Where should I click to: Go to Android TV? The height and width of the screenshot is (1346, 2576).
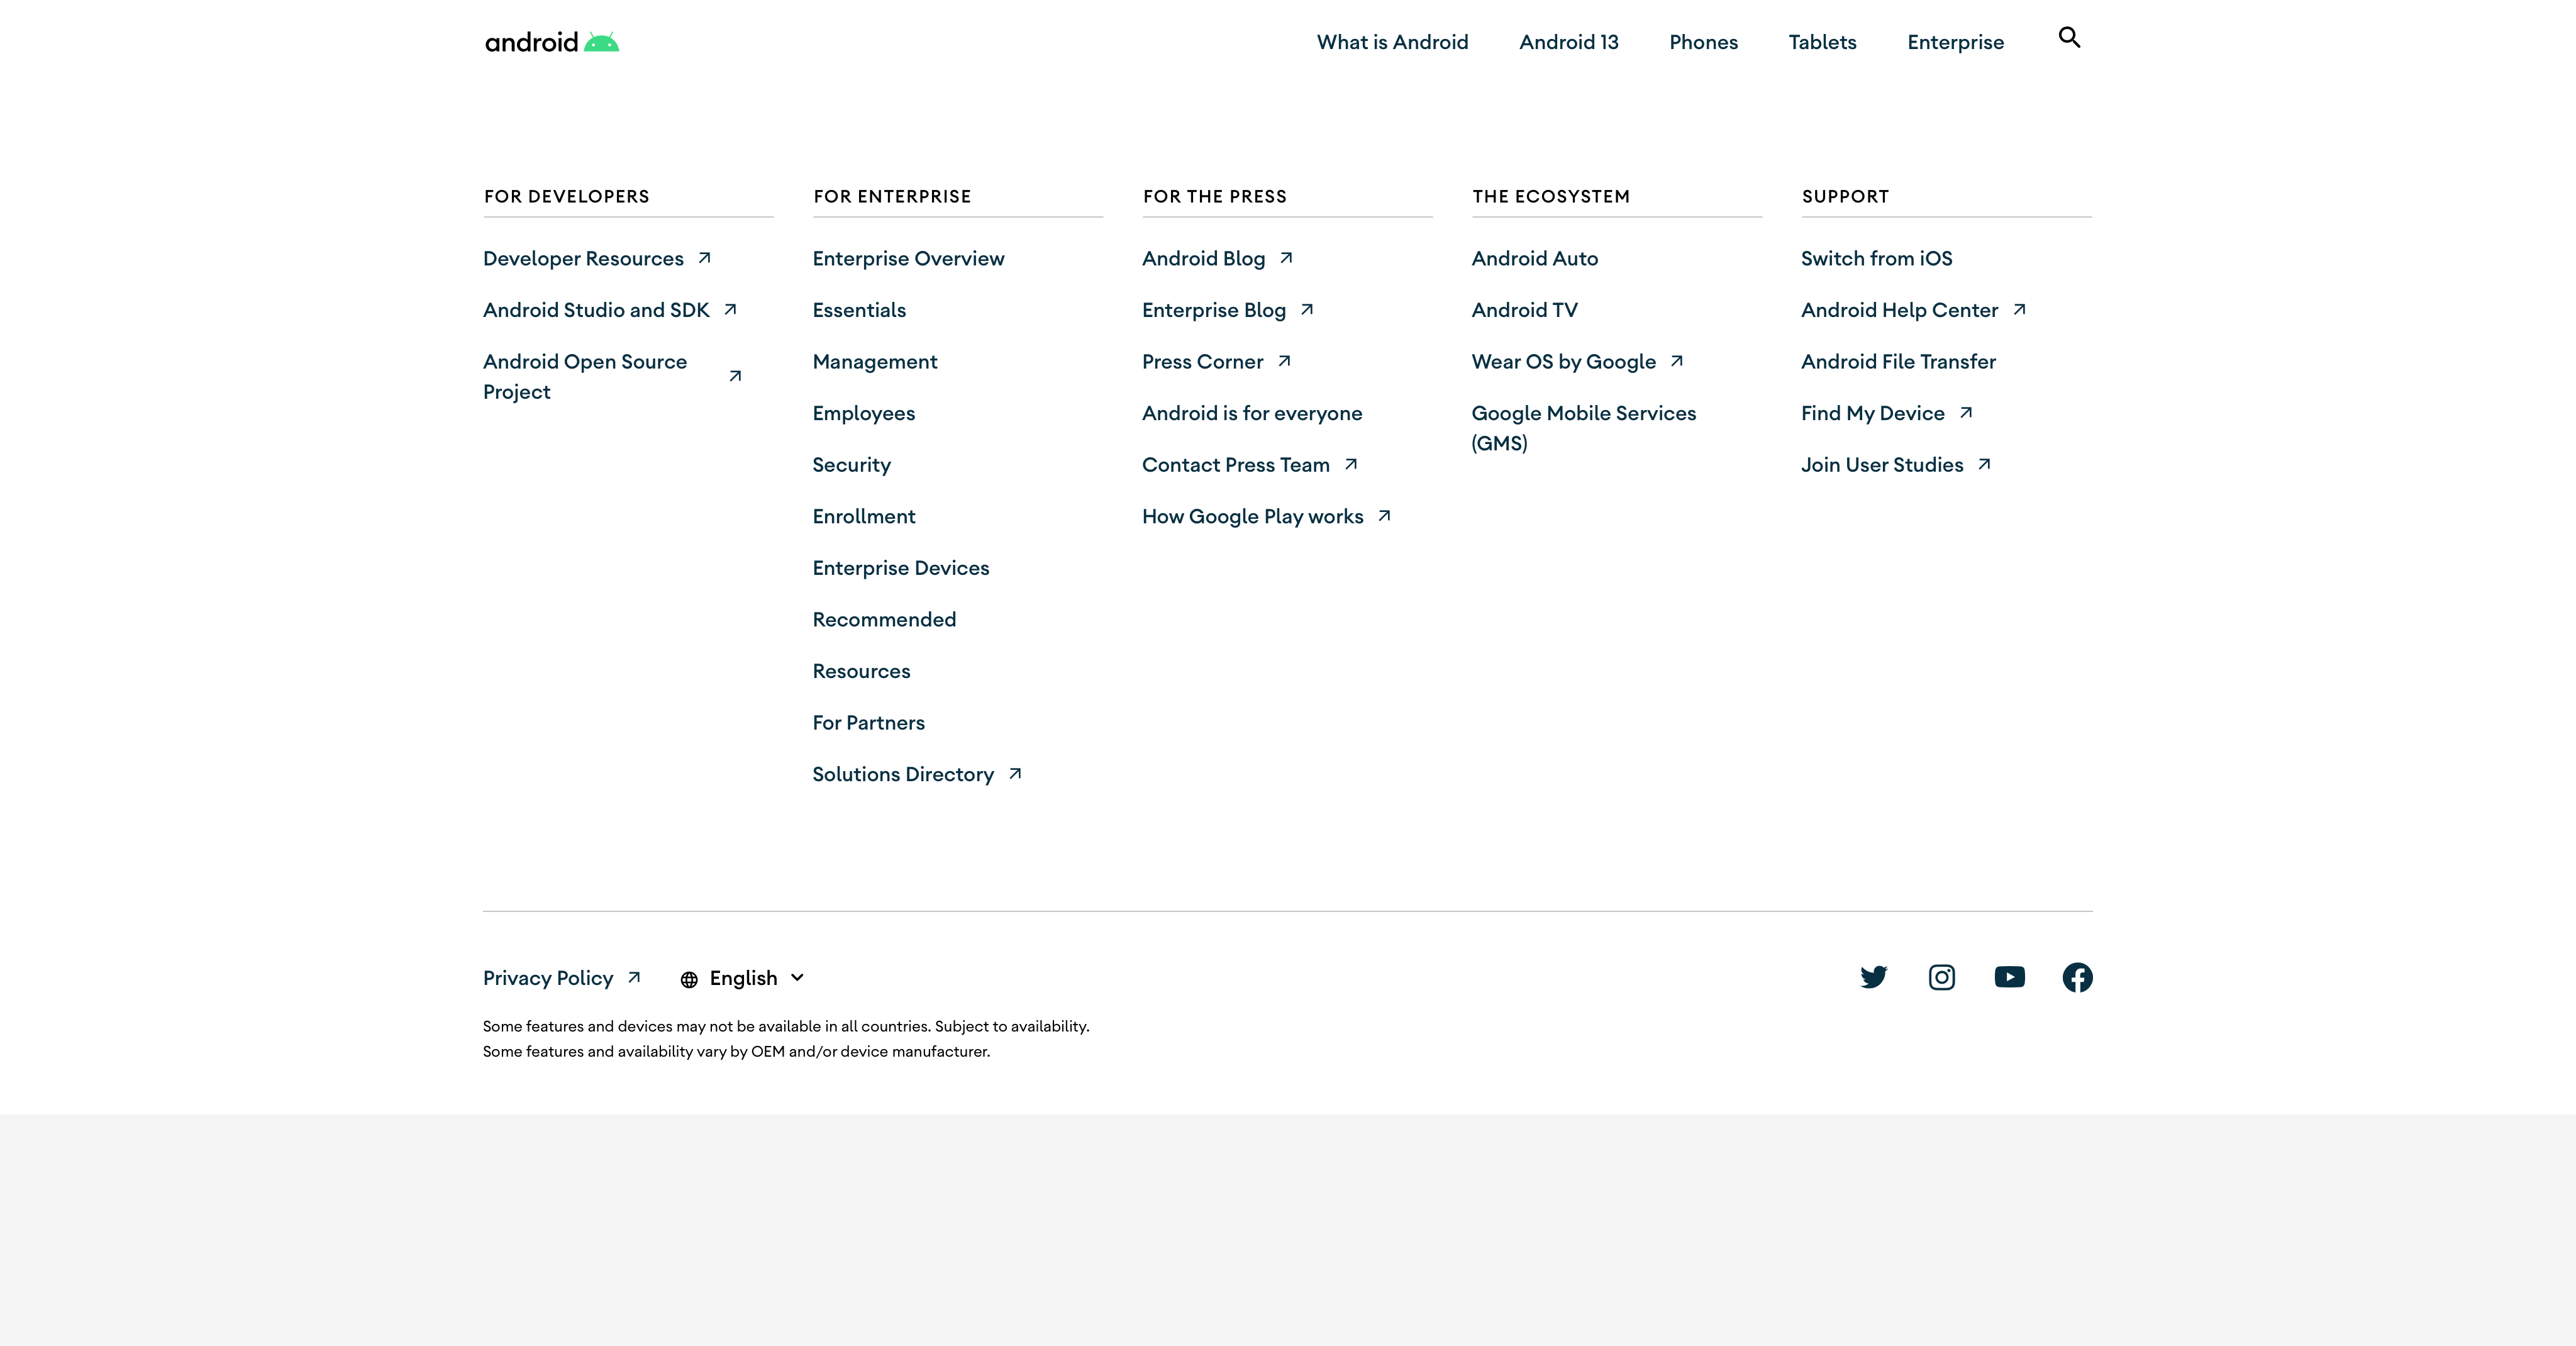pos(1524,310)
